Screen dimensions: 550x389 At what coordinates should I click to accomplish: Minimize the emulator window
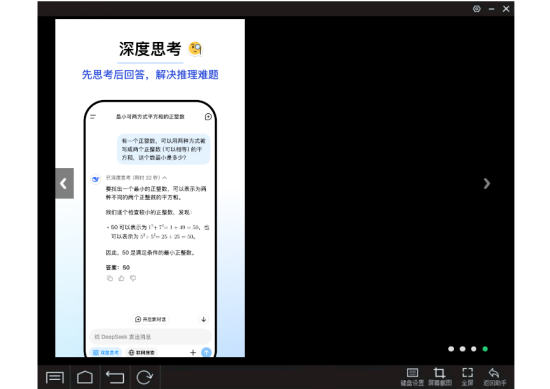tap(491, 9)
